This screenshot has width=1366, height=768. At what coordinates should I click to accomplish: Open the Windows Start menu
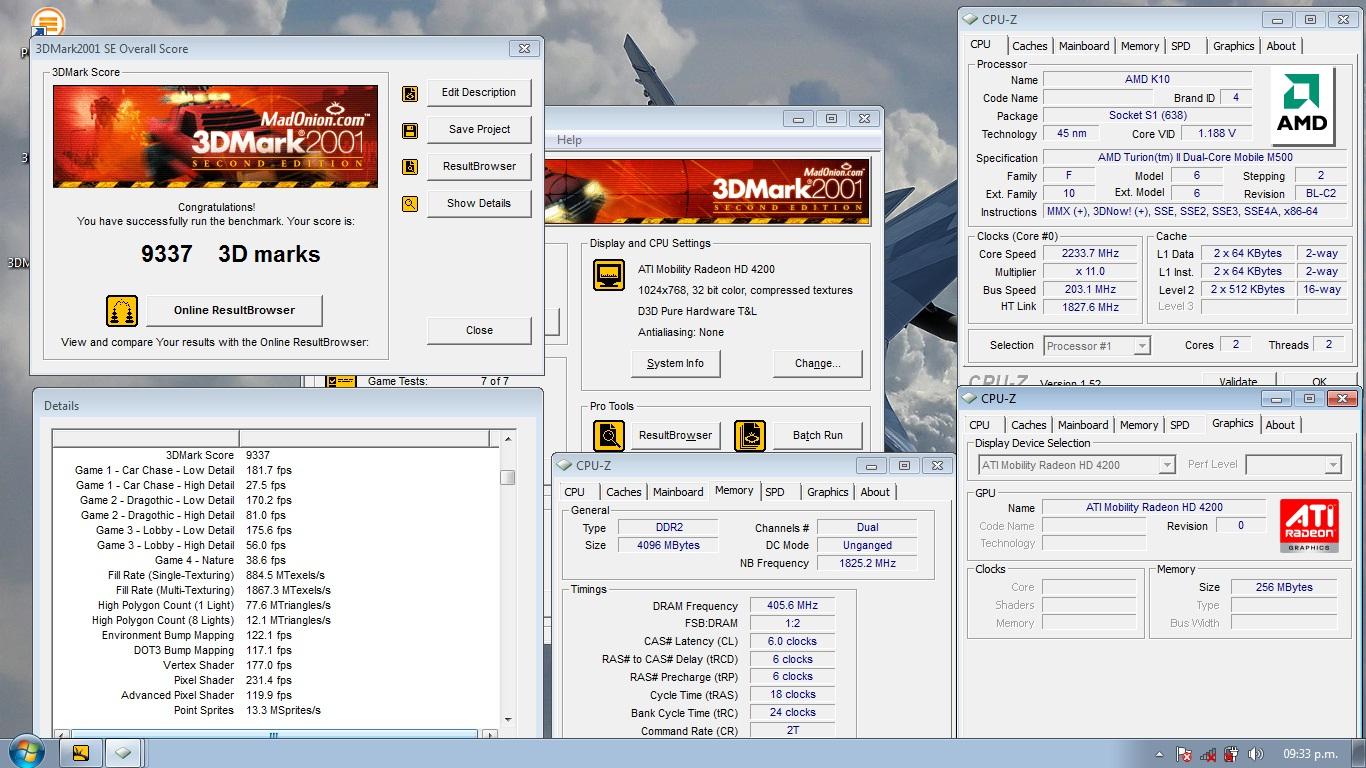point(24,752)
